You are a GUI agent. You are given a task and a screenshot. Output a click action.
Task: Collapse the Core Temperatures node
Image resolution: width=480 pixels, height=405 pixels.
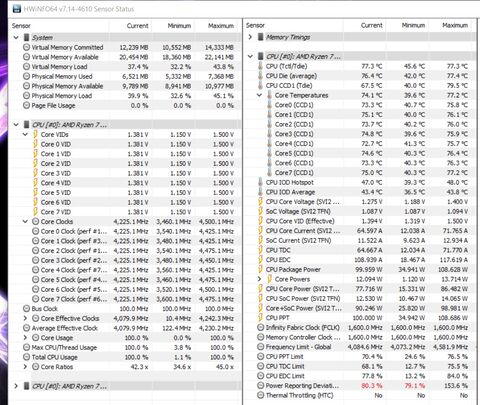click(259, 95)
